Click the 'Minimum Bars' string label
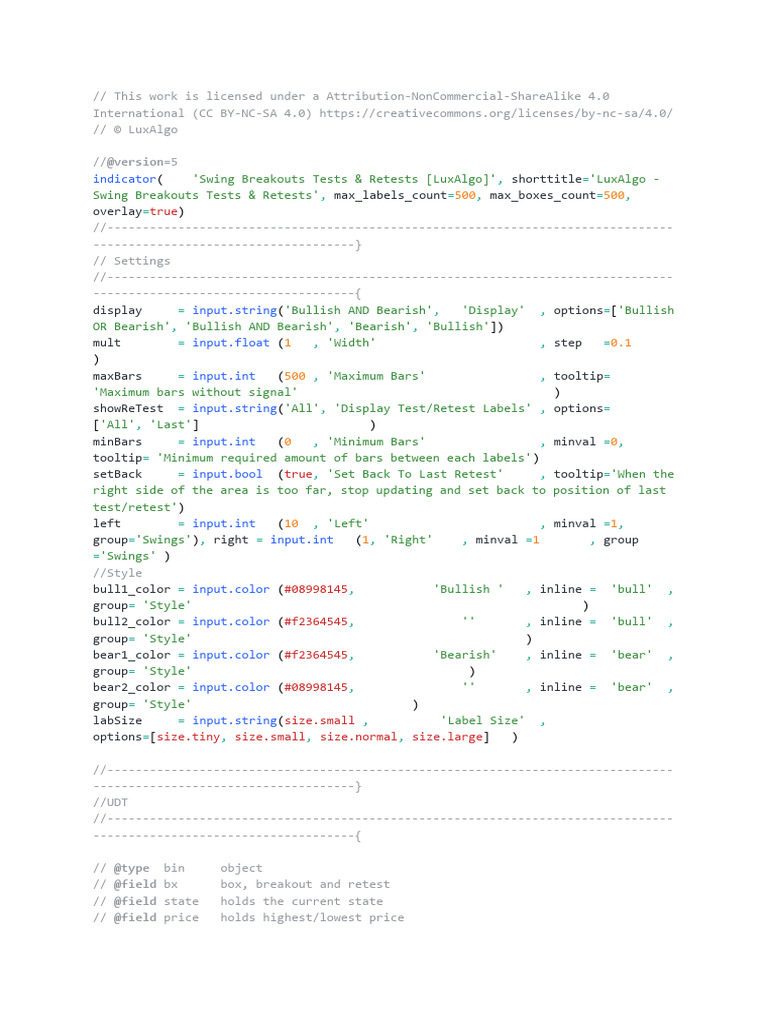768x1024 pixels. coord(376,441)
